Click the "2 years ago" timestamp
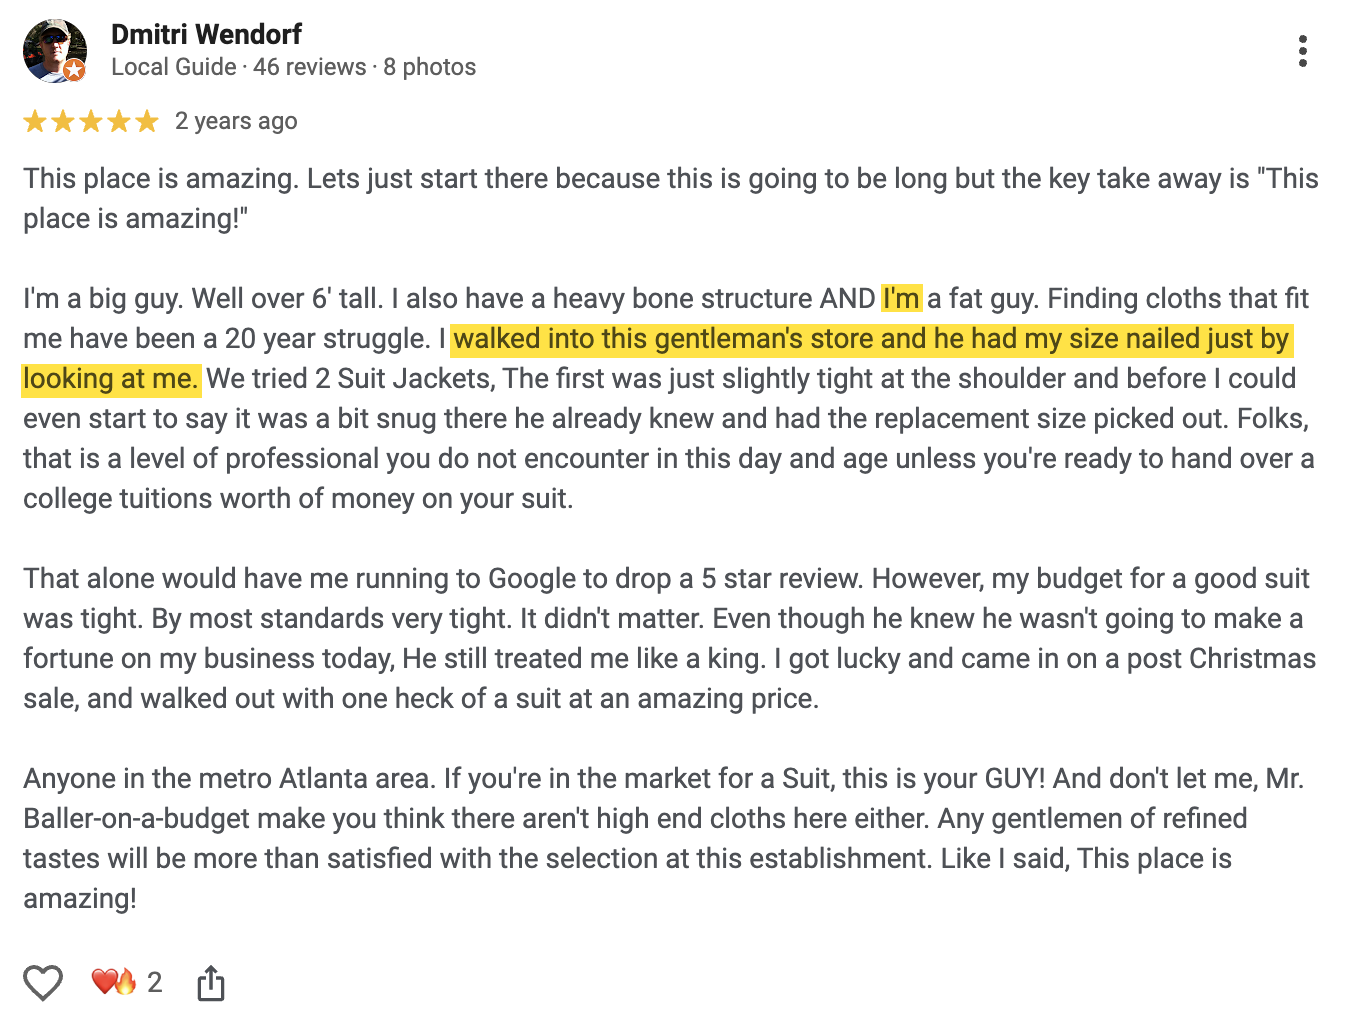Screen dimensions: 1350x1026 [x=236, y=121]
